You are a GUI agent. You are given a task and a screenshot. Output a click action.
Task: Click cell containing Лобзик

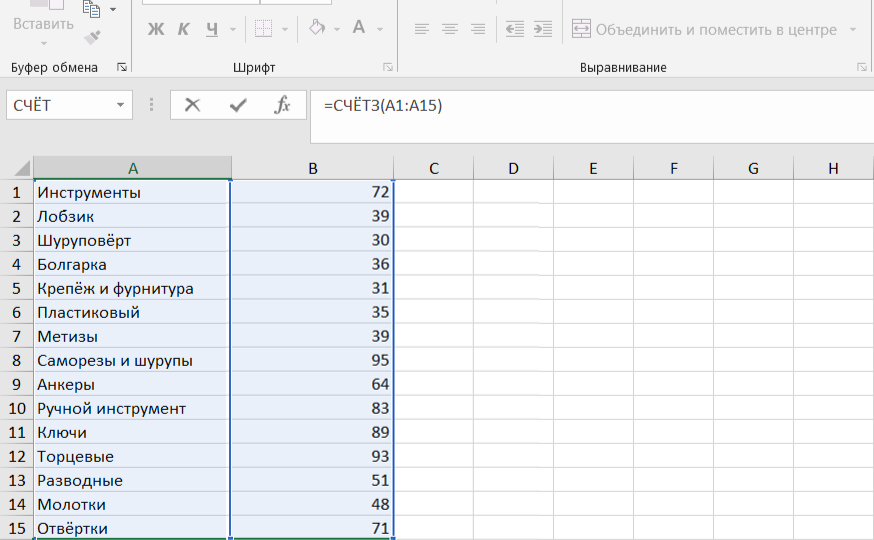133,216
